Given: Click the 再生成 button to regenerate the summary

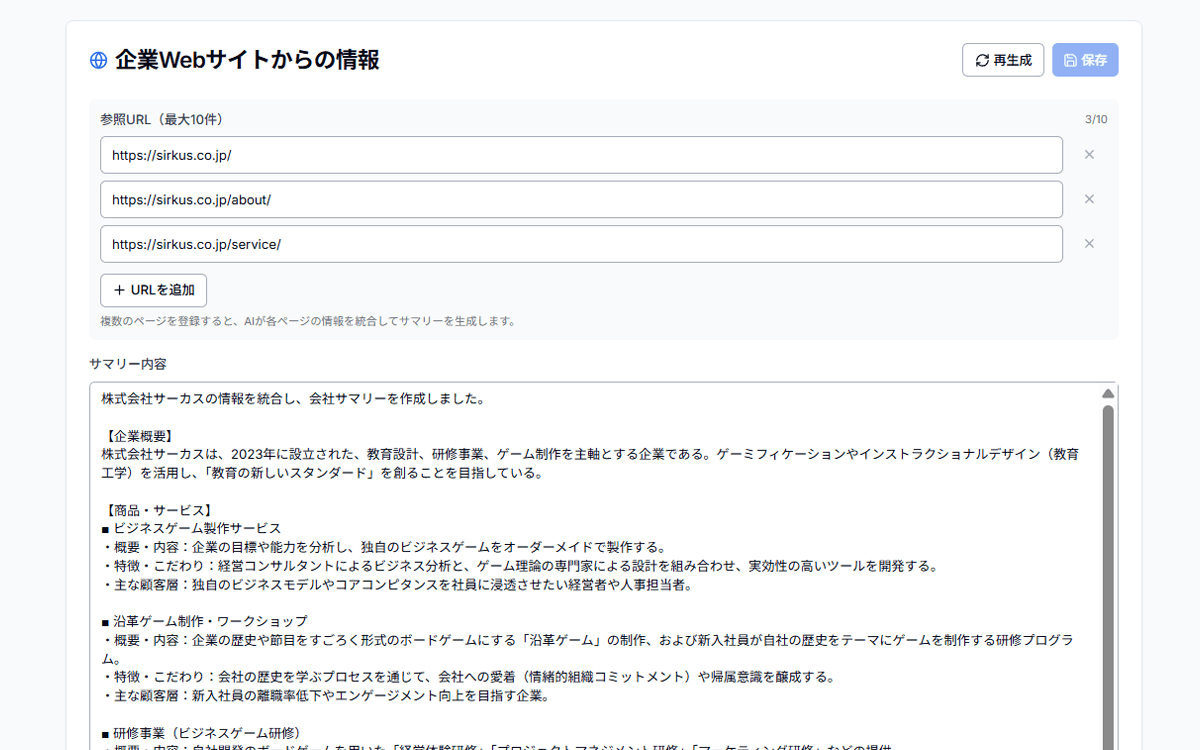Looking at the screenshot, I should click(1003, 59).
